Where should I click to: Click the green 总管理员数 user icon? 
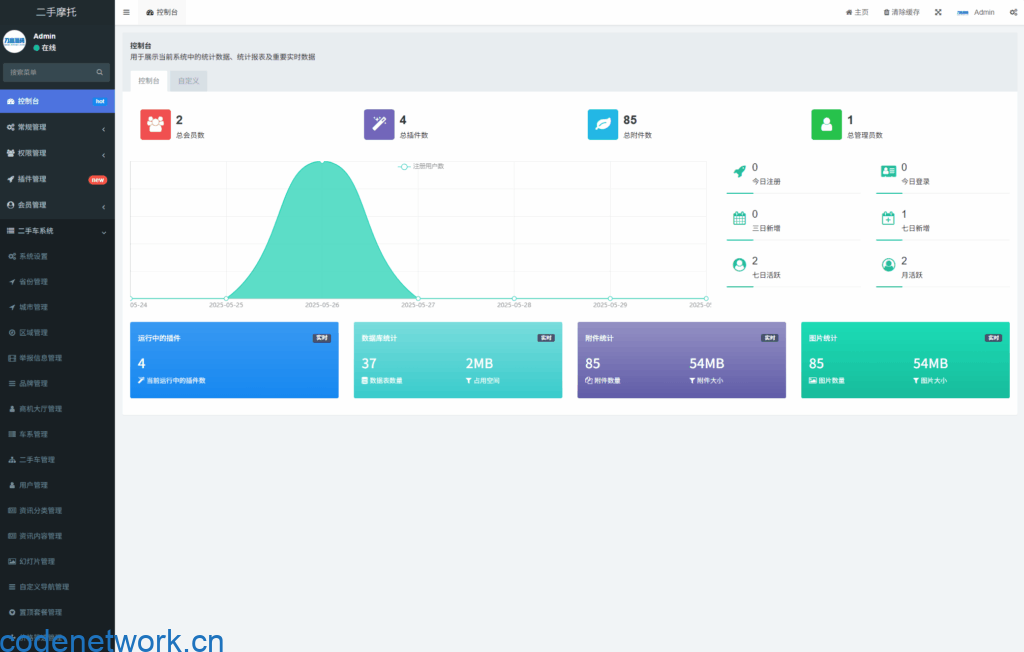click(x=826, y=125)
